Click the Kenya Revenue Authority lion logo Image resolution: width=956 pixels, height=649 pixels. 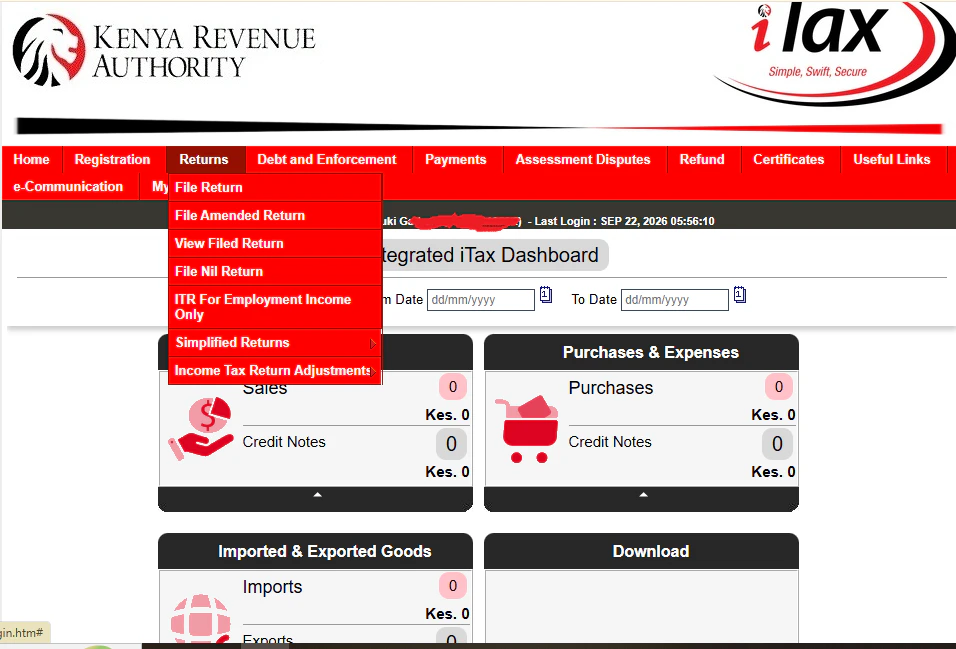click(x=49, y=50)
